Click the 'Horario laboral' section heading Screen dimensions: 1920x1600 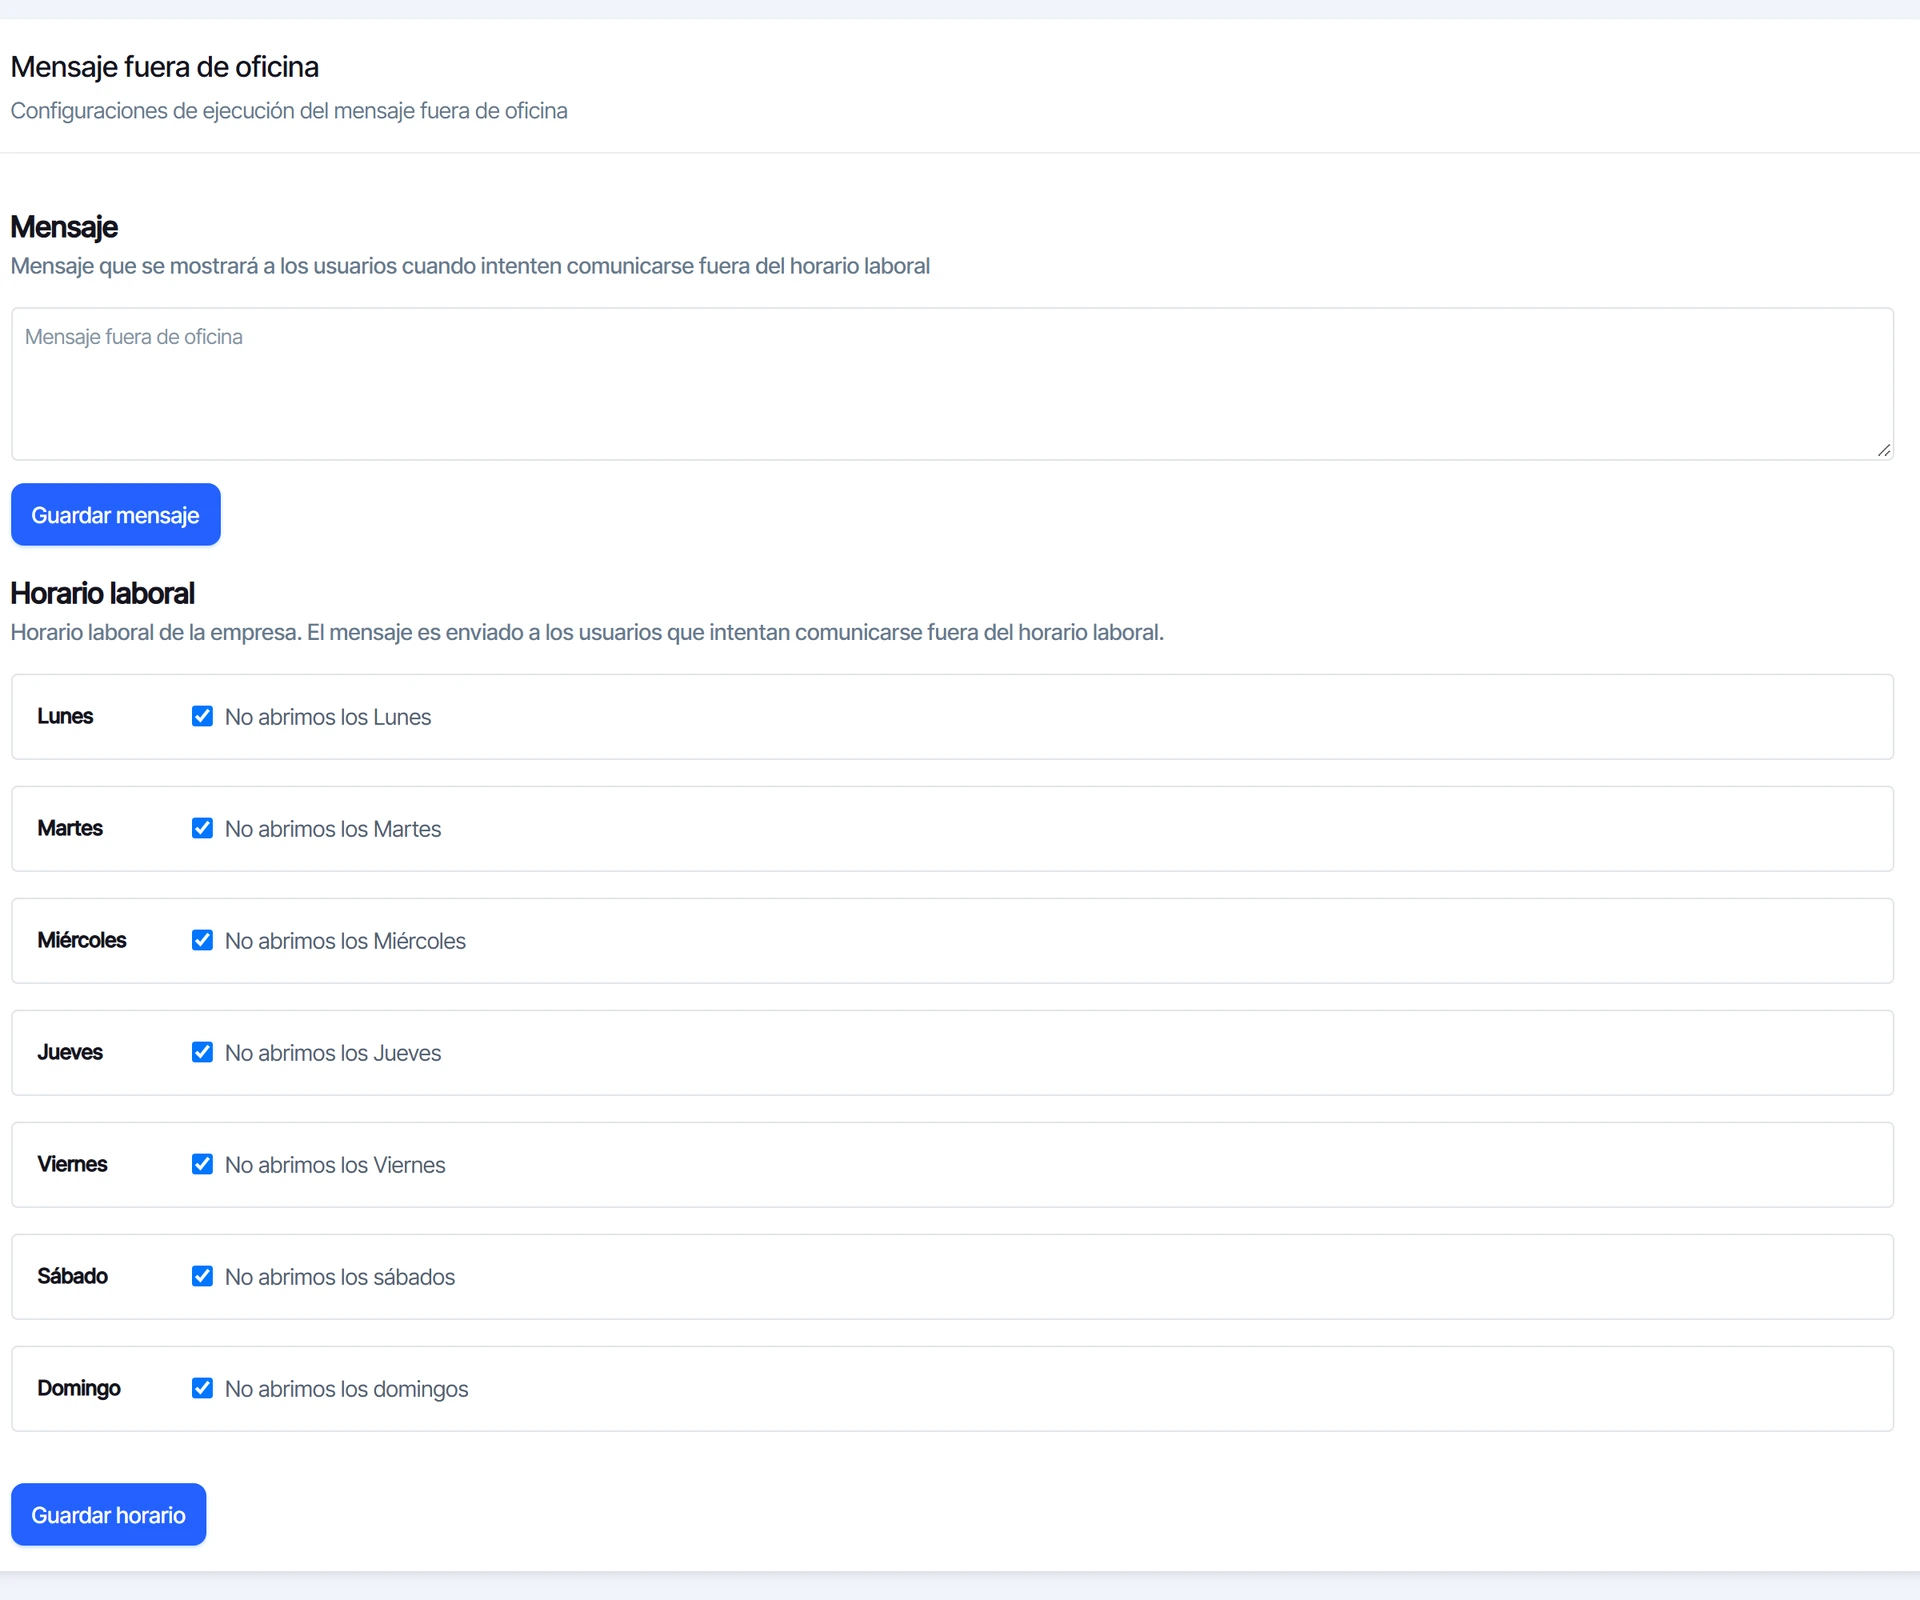pos(103,593)
